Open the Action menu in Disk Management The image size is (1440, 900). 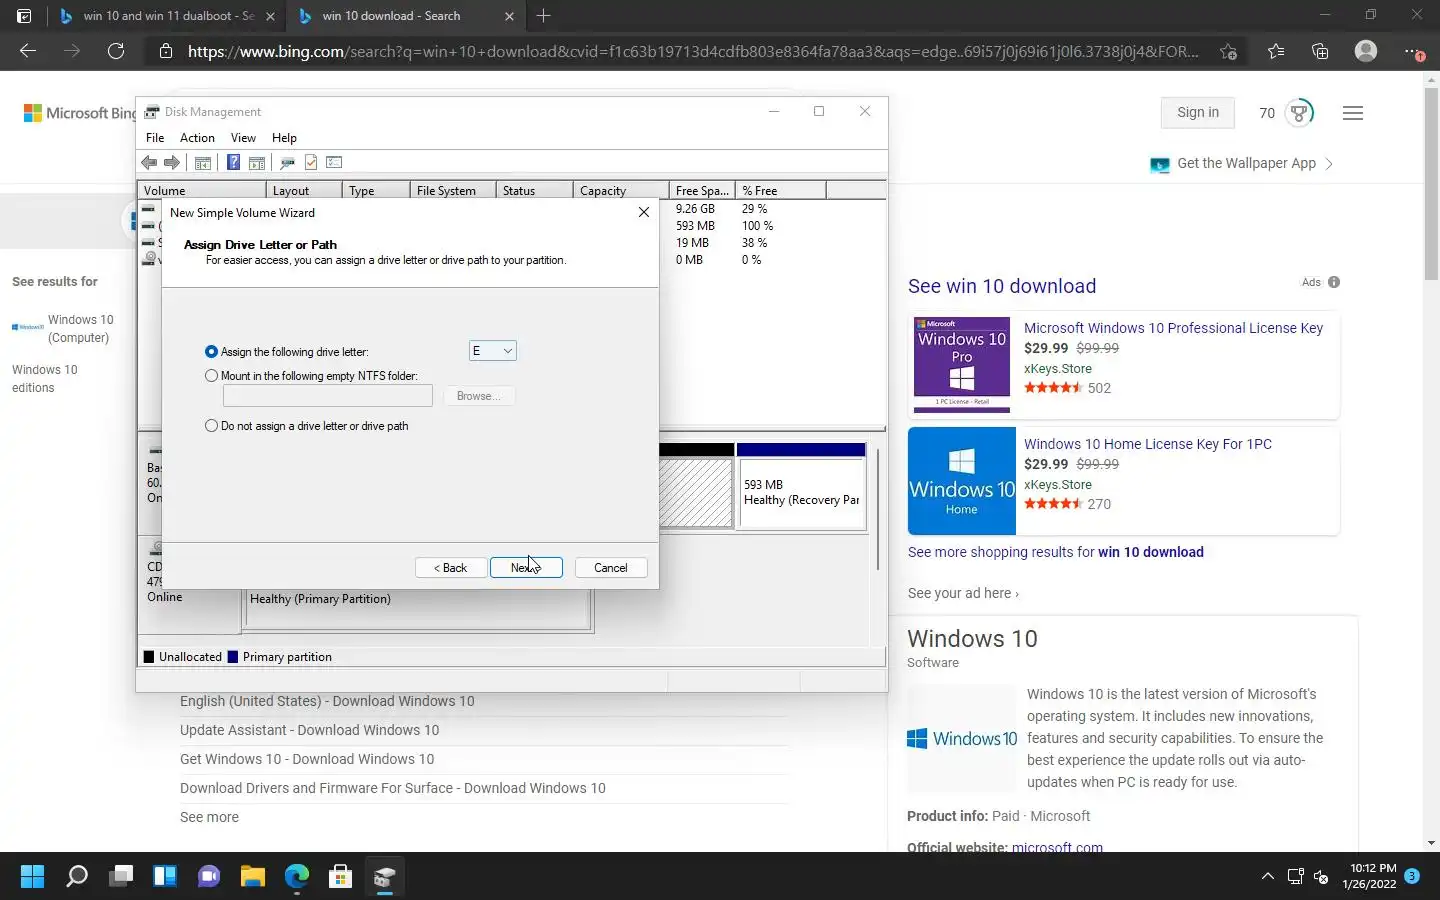pos(197,138)
